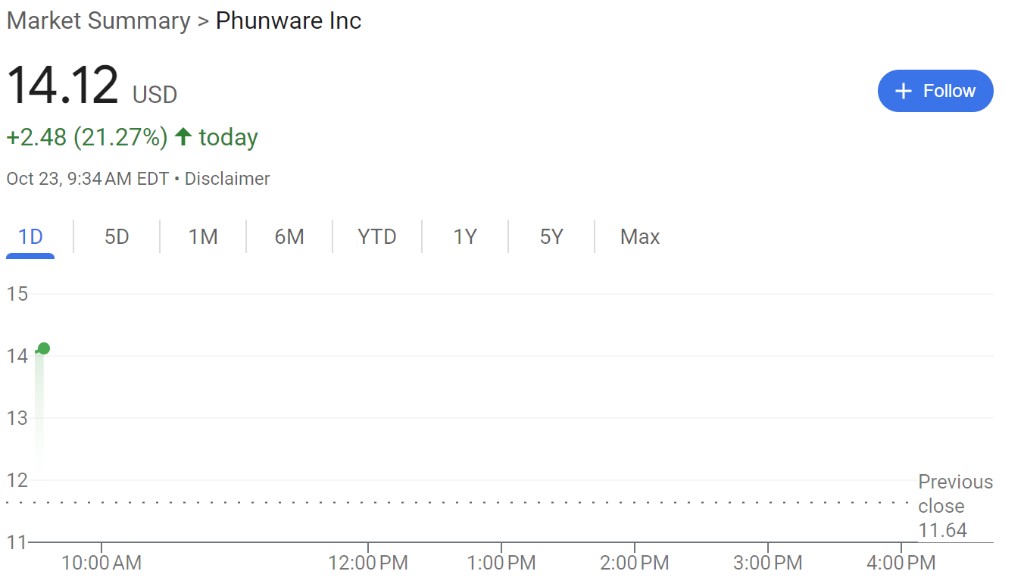Click the green up arrow icon

183,137
